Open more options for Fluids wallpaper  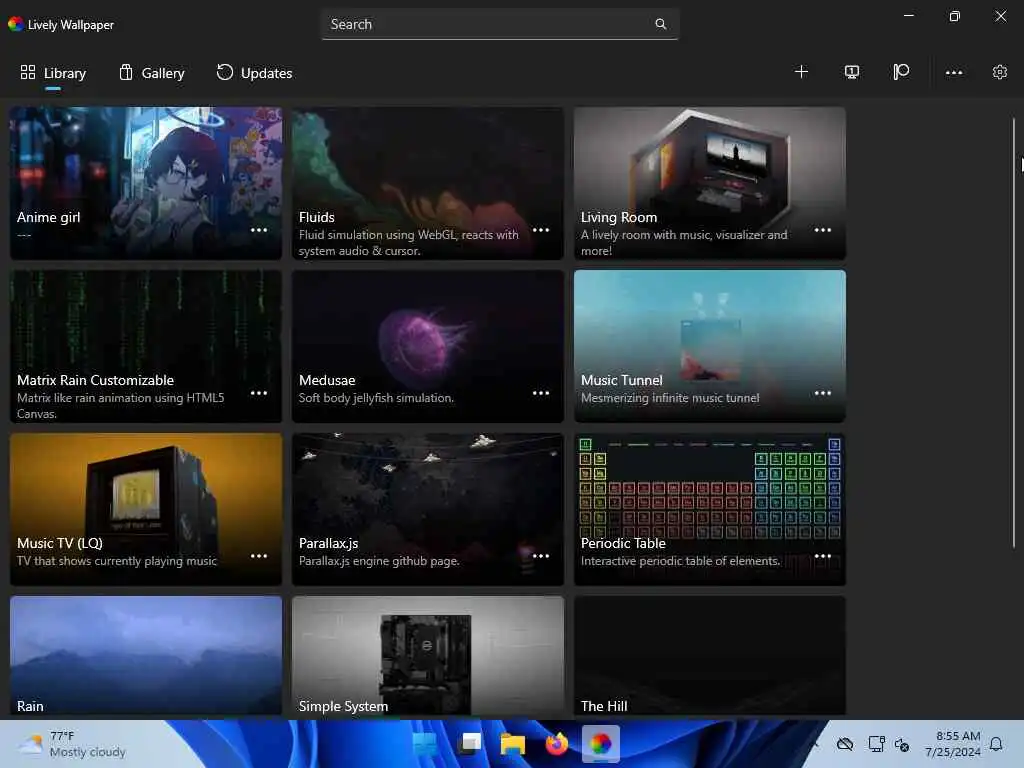click(x=541, y=230)
